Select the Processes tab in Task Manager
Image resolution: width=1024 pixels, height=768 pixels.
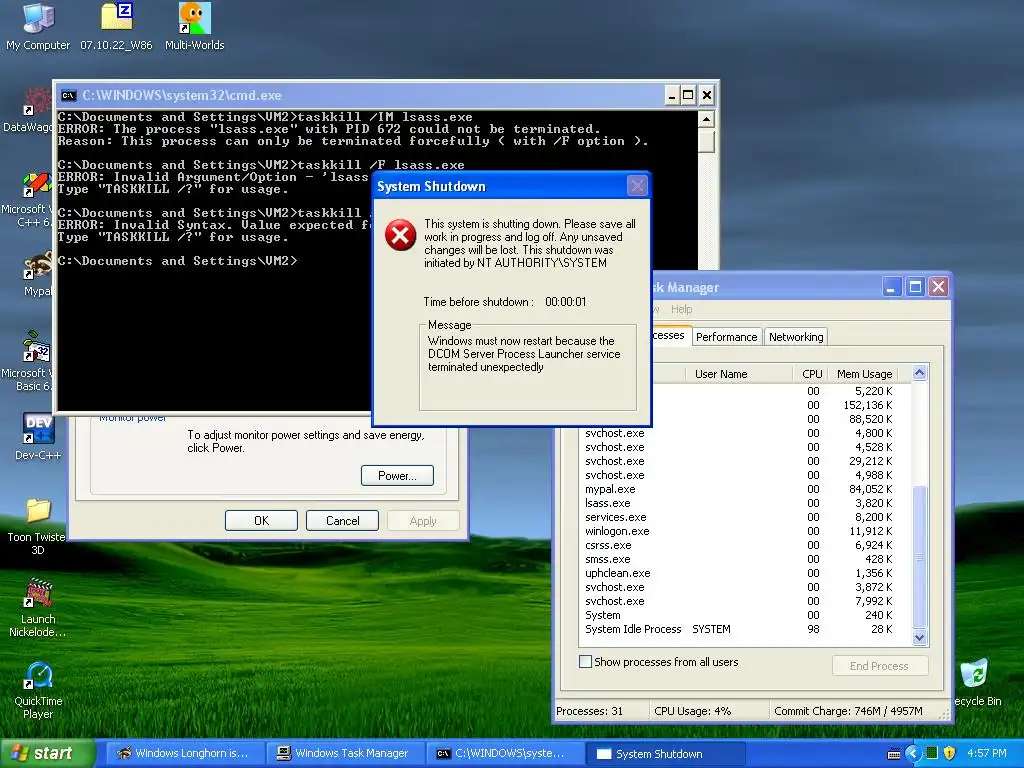pyautogui.click(x=670, y=335)
